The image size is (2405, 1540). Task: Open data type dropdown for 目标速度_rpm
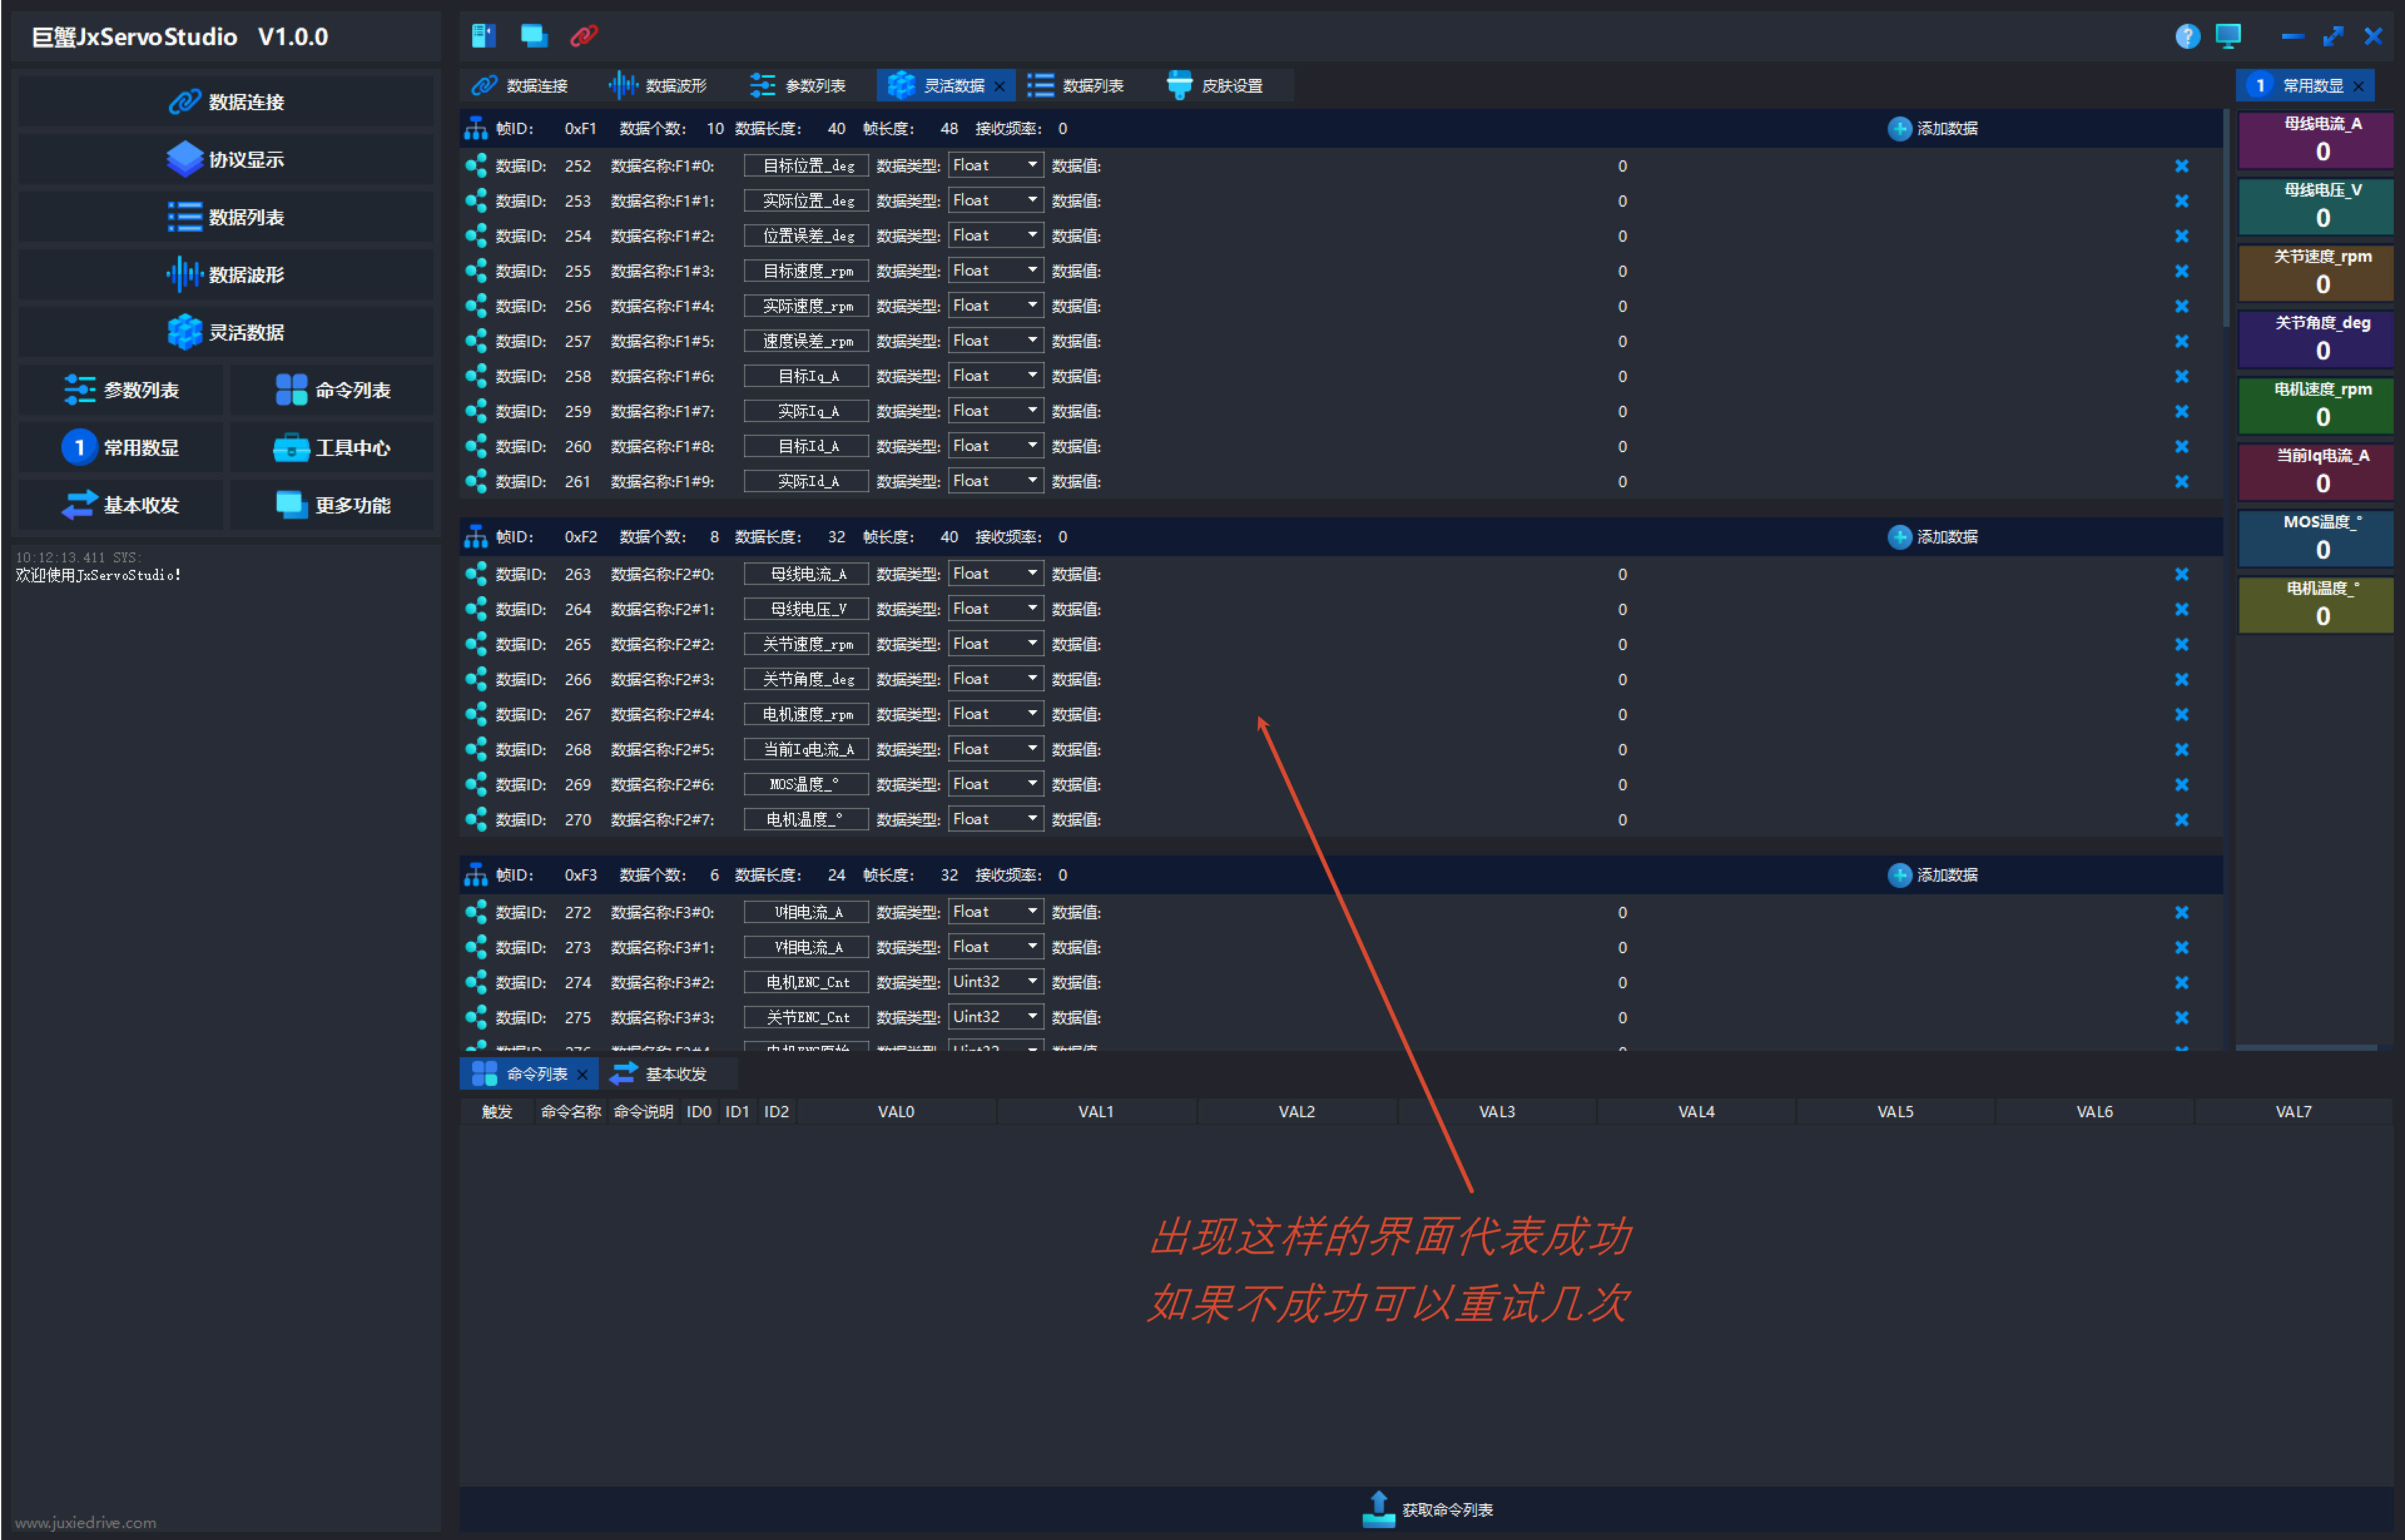[x=995, y=270]
